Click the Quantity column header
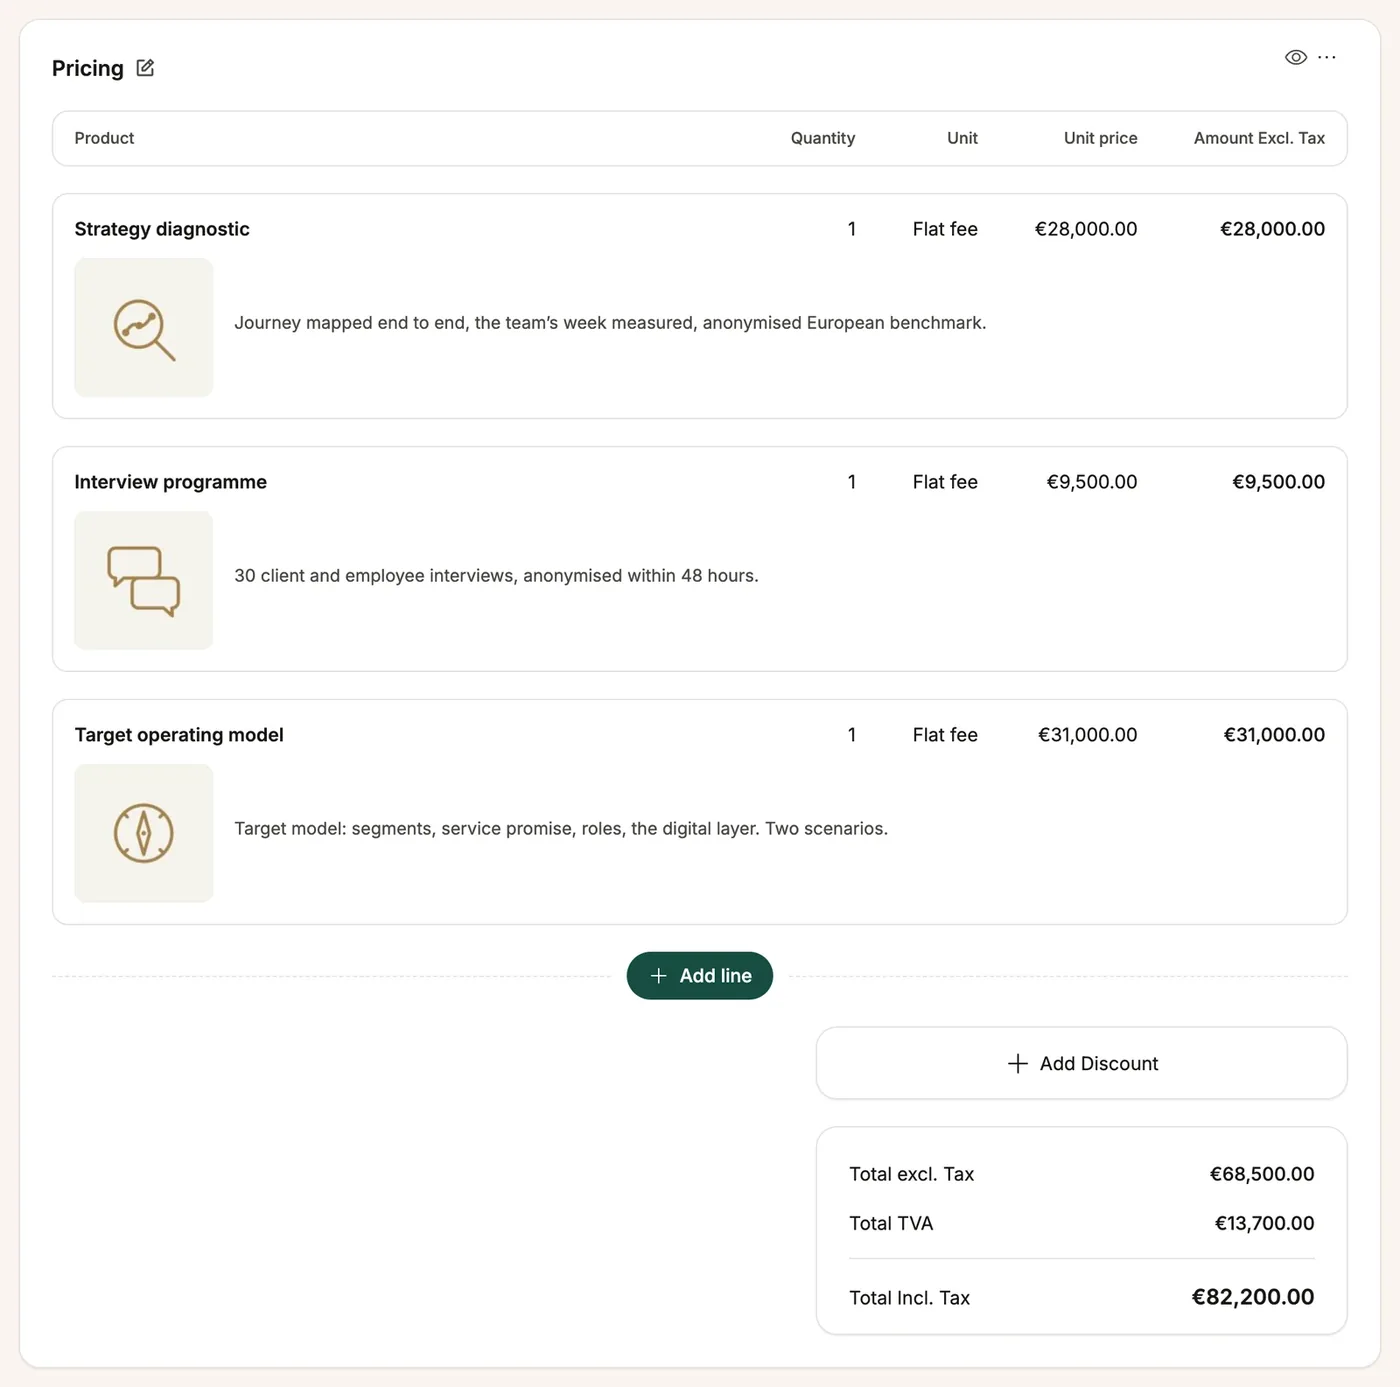Screen dimensions: 1400x1387 823,138
